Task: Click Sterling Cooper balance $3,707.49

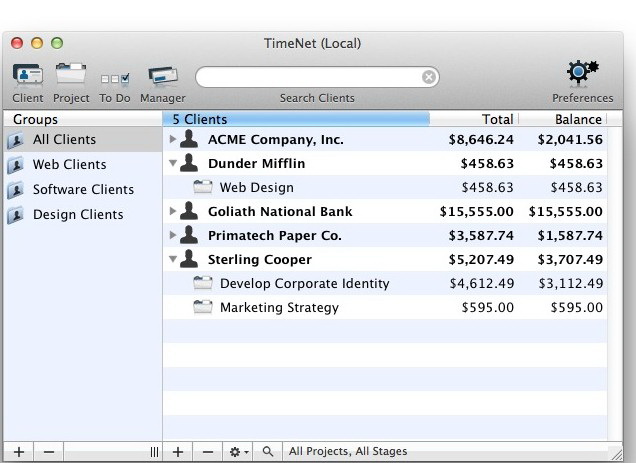Action: click(x=570, y=259)
